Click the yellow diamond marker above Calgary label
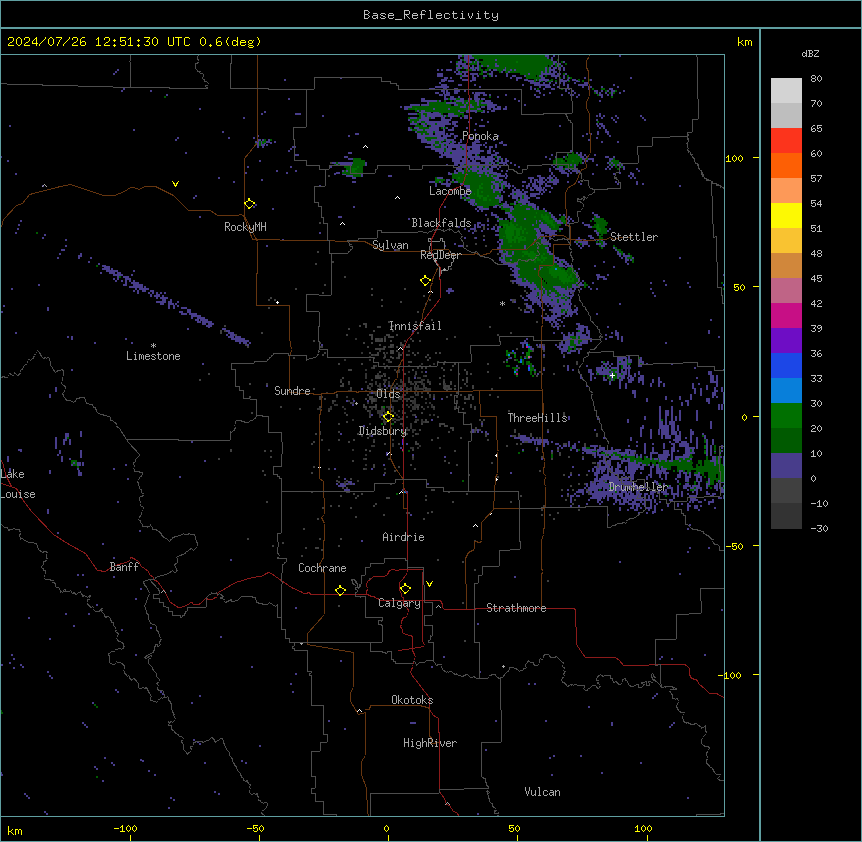 coord(405,589)
